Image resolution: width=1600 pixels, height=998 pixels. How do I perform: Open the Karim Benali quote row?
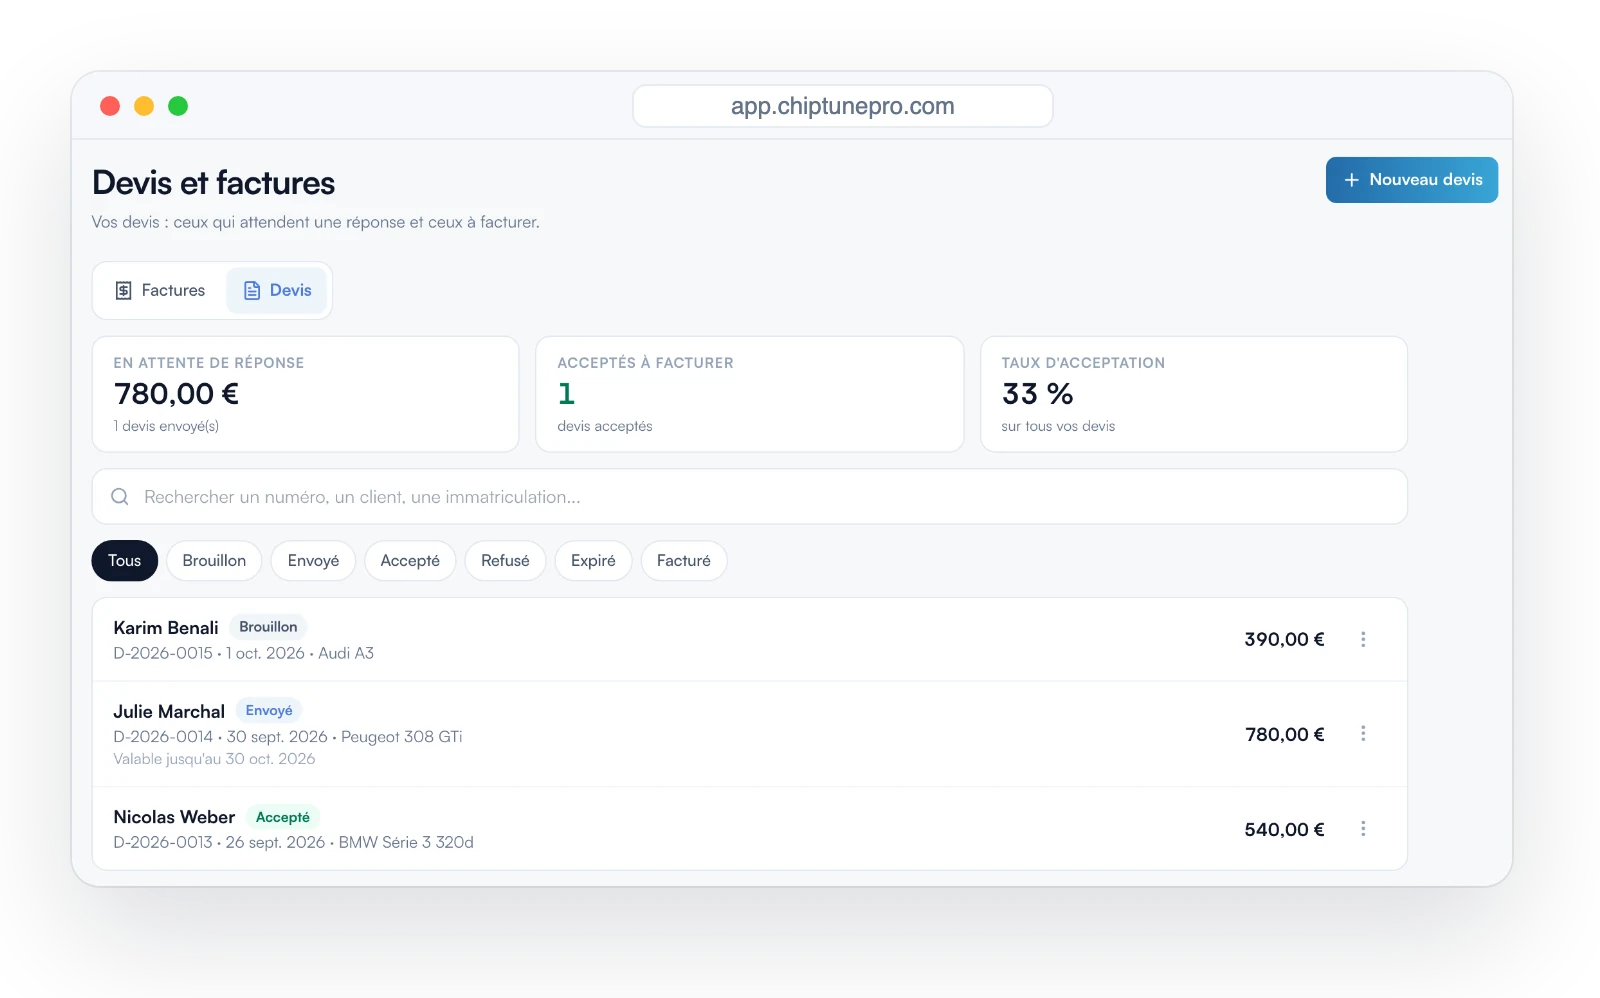750,640
